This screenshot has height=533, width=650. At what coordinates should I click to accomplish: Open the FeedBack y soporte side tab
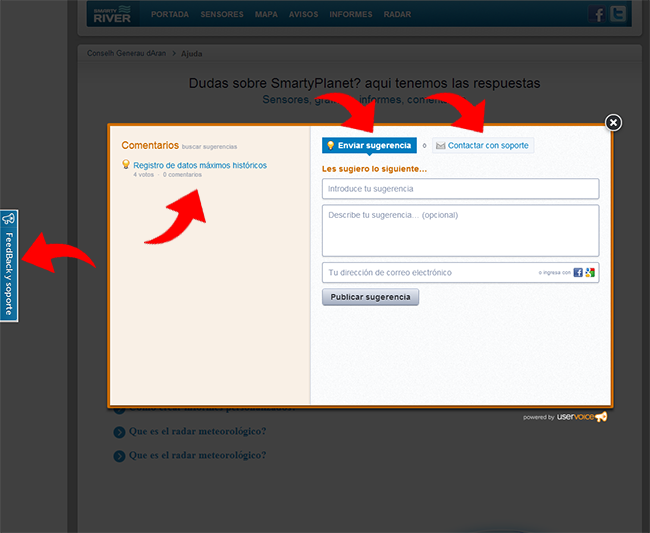tap(9, 266)
